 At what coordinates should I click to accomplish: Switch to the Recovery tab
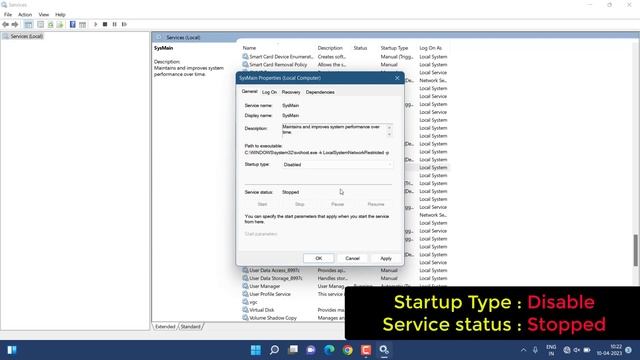[291, 92]
